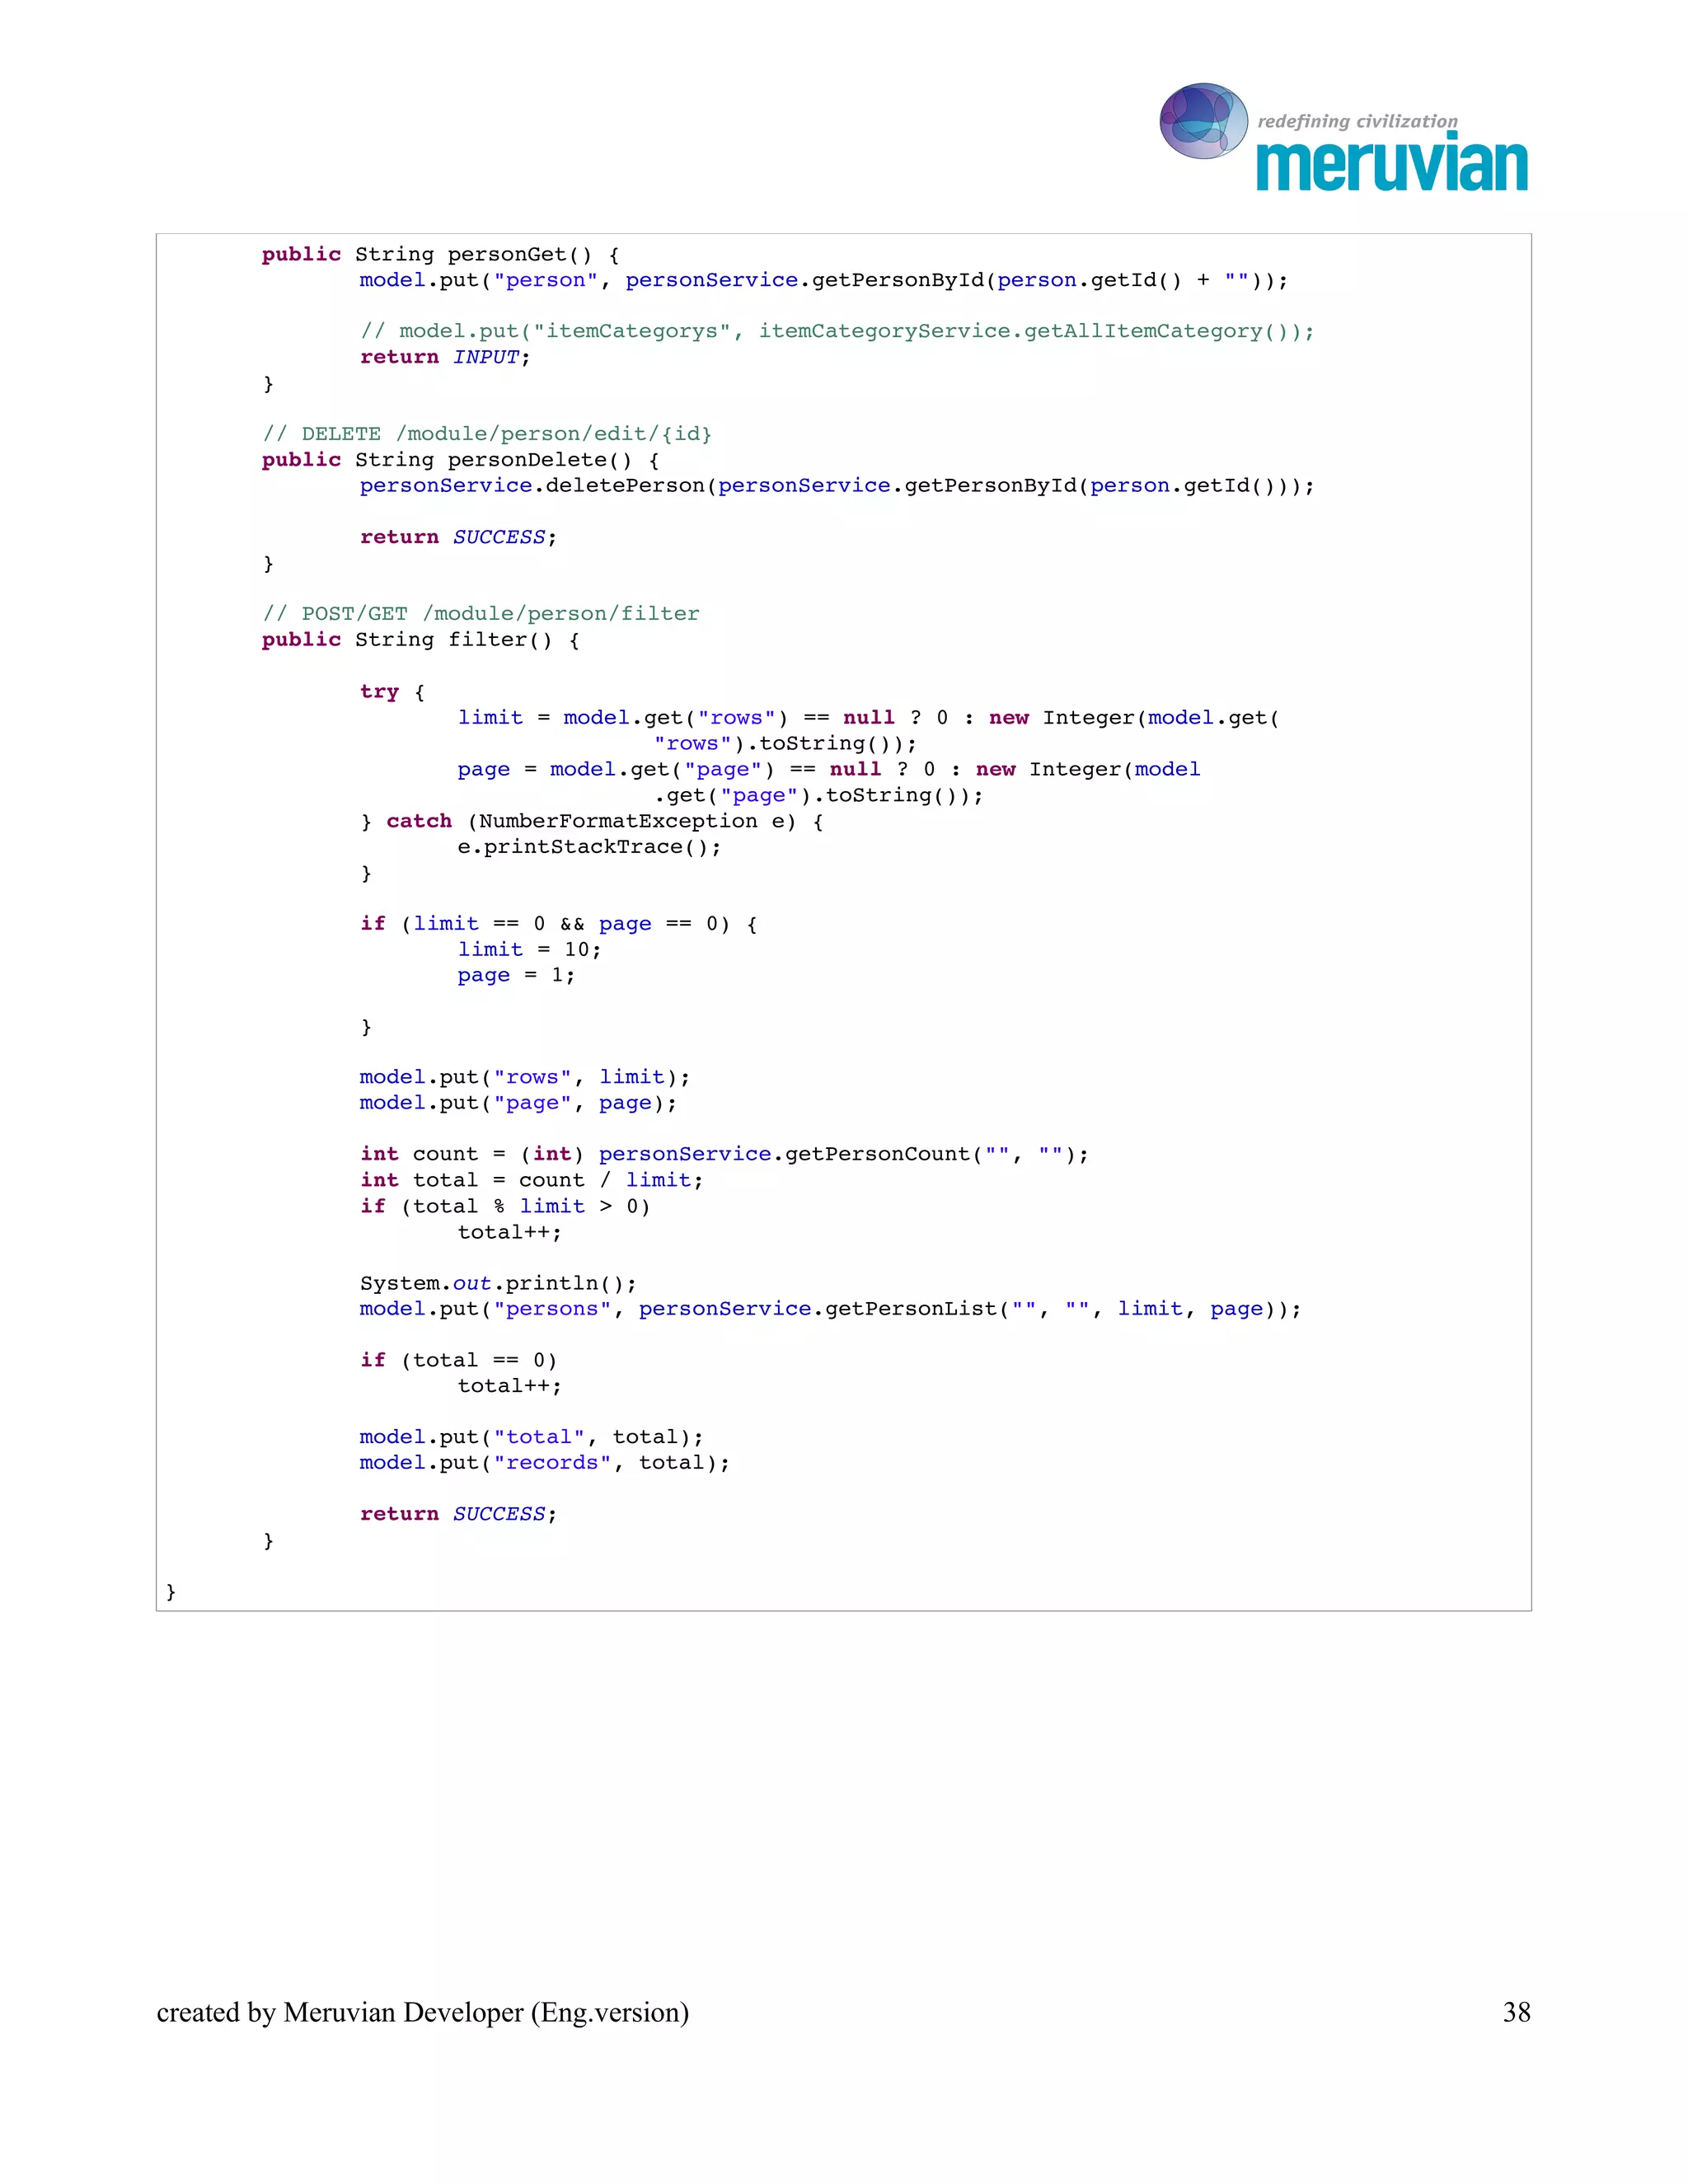Click the model.put("person" line in personGet
The image size is (1688, 2184).
(824, 280)
